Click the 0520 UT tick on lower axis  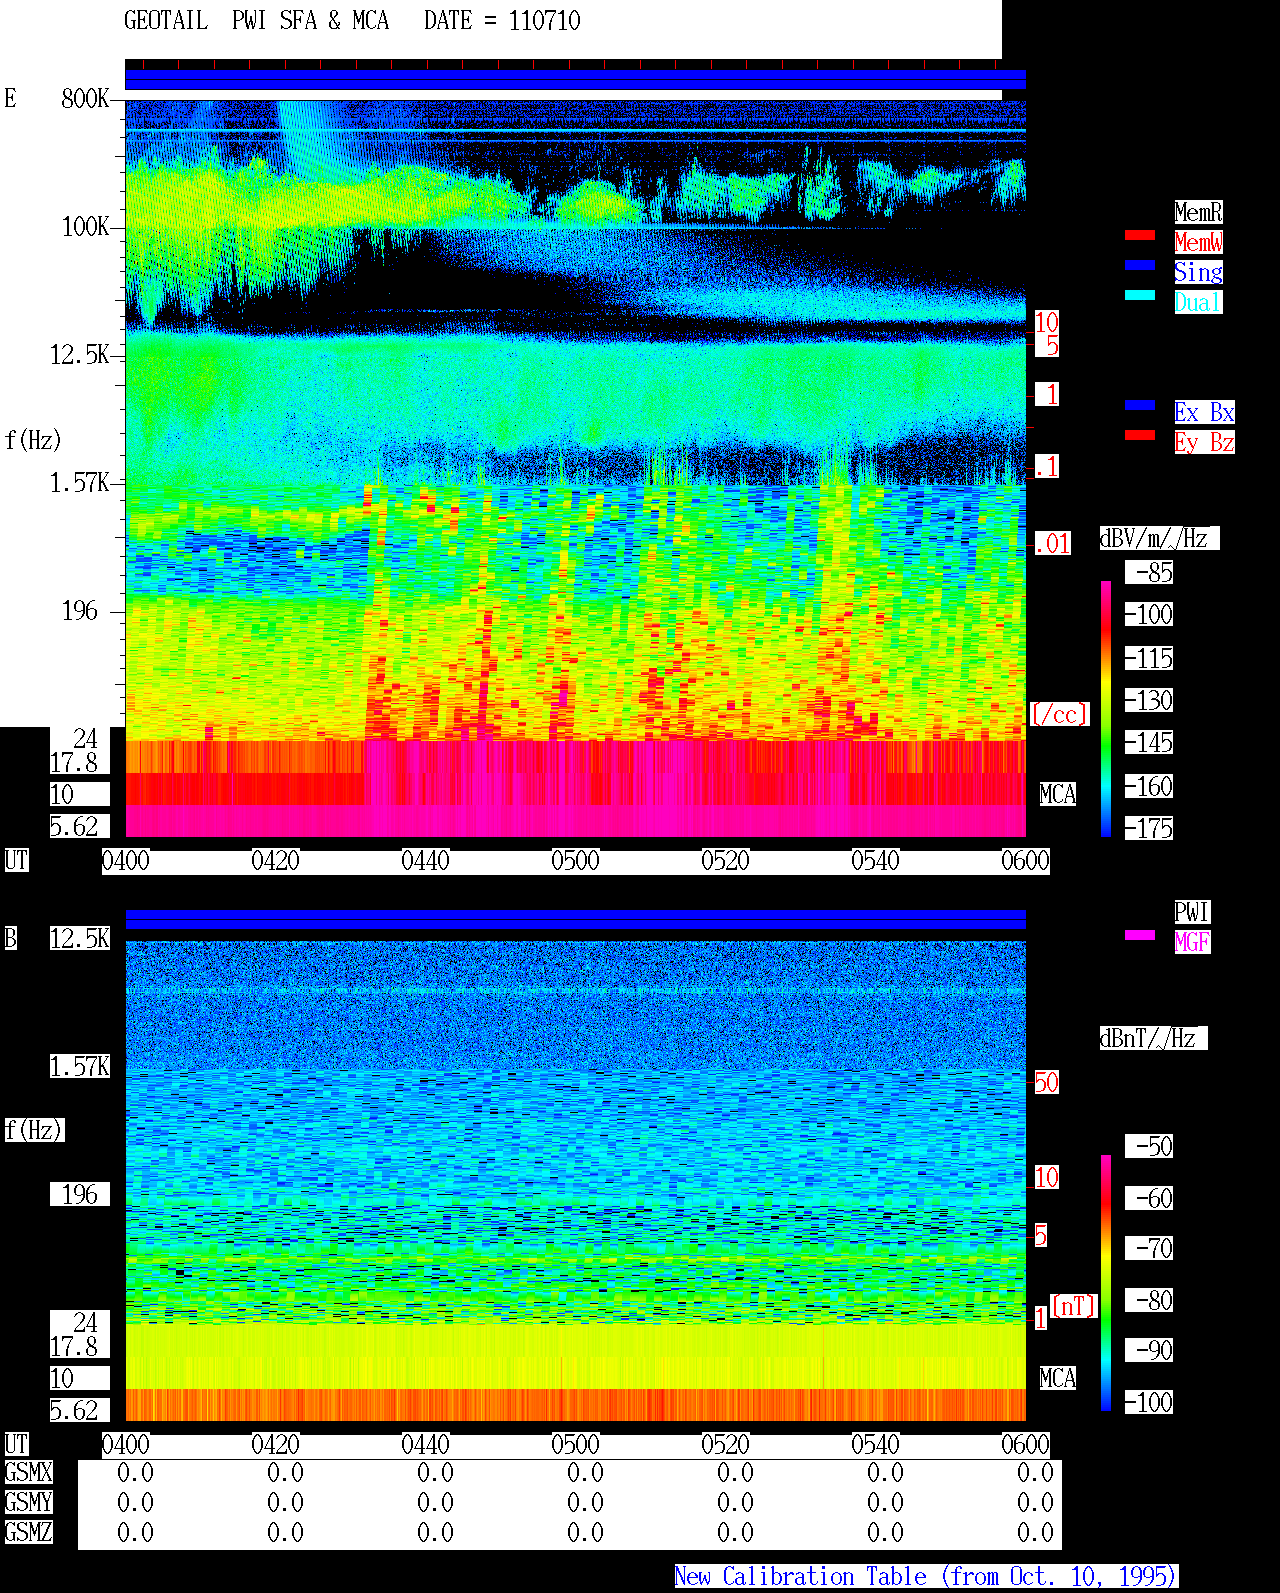point(725,1445)
